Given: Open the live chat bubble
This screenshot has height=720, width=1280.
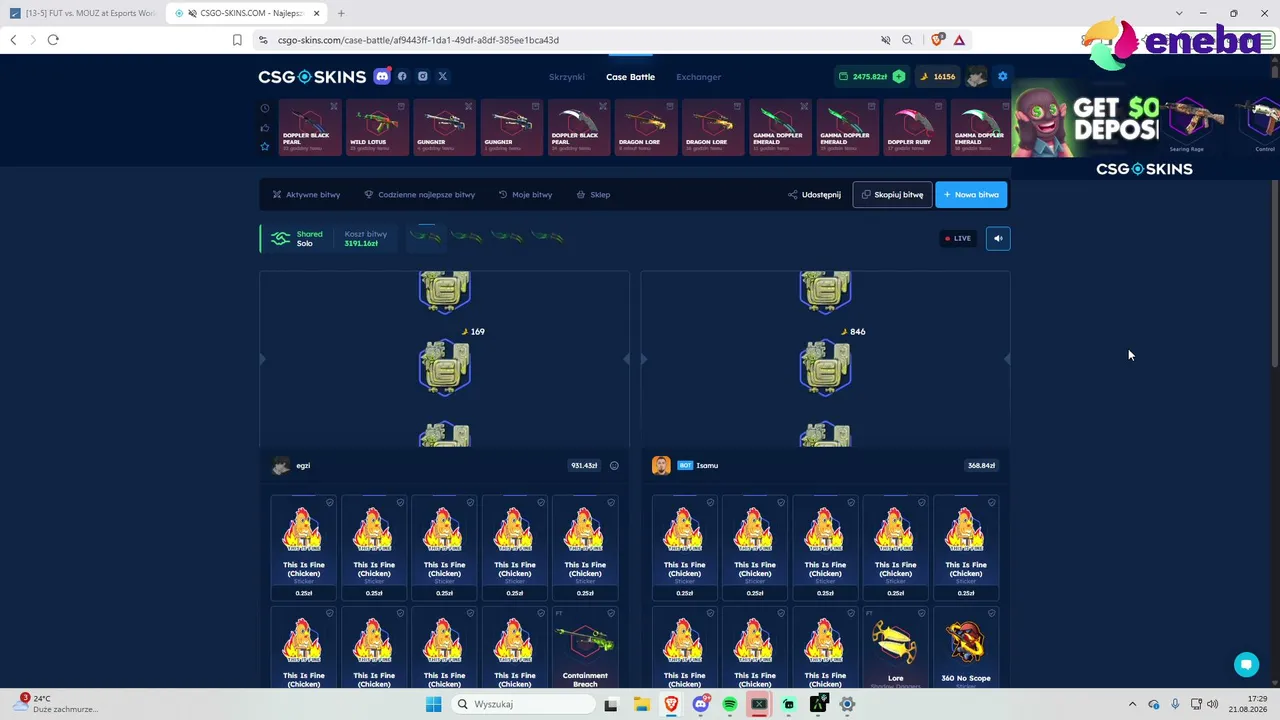Looking at the screenshot, I should click(1246, 665).
